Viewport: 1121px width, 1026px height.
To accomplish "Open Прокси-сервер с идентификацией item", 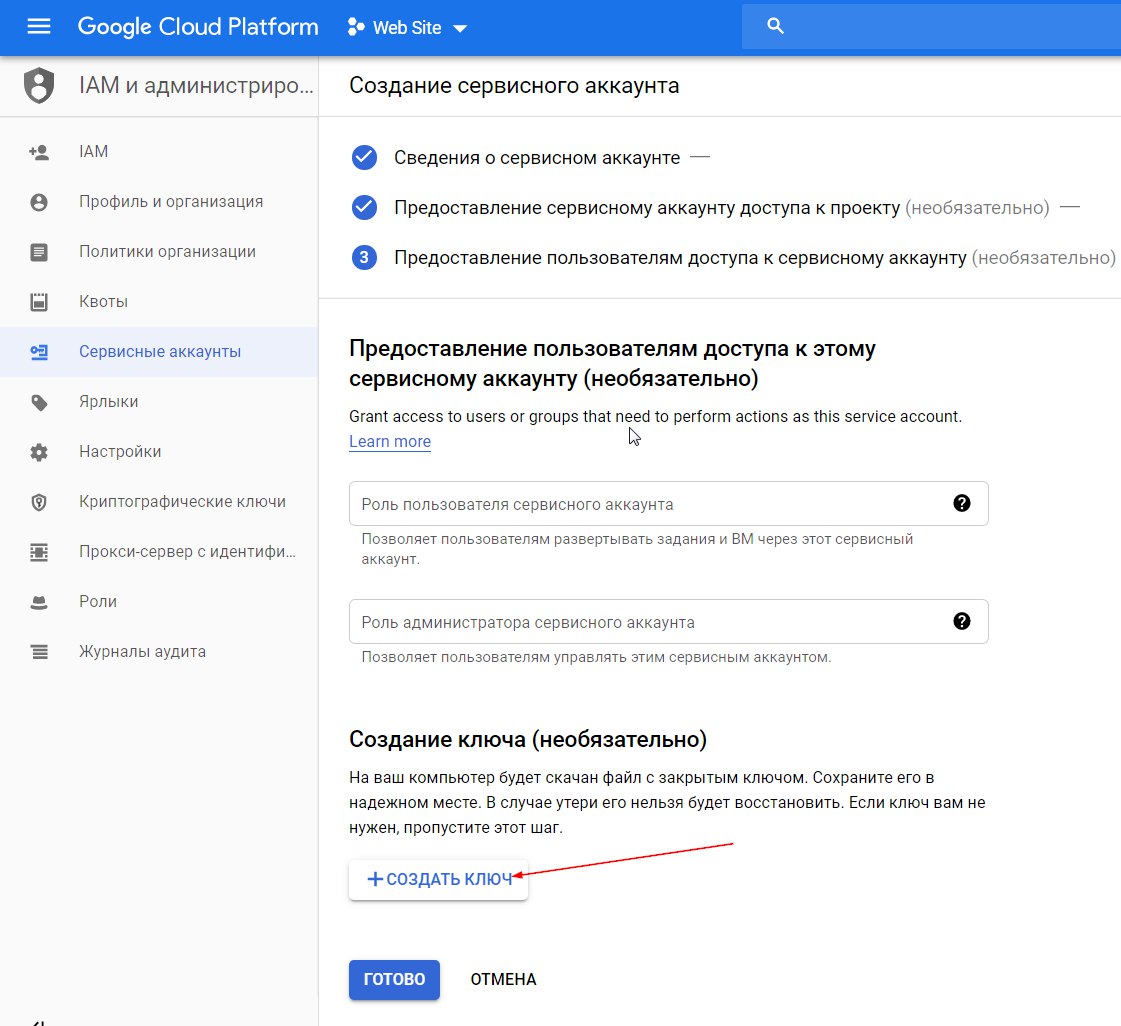I will click(x=159, y=552).
